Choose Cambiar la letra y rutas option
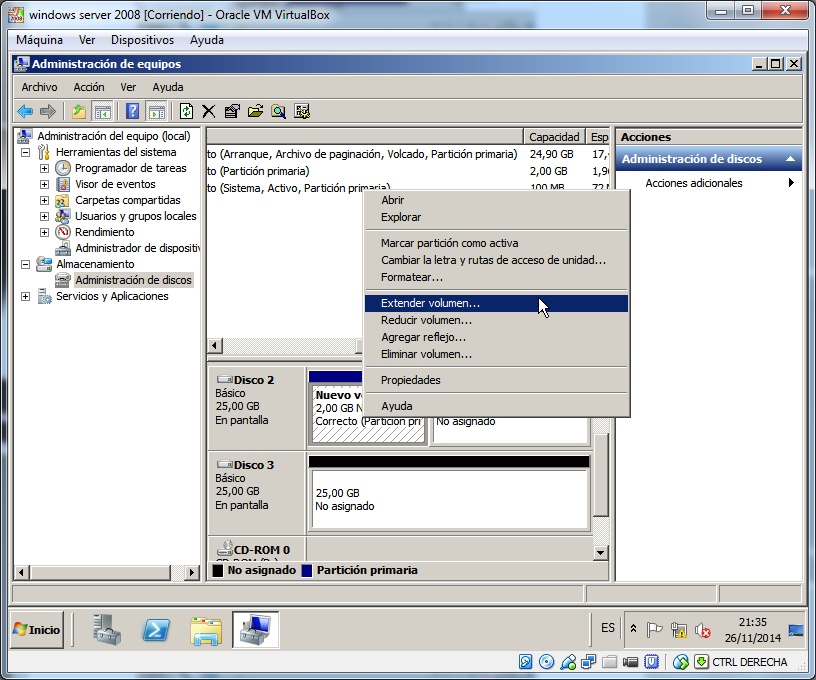The image size is (816, 680). click(x=496, y=260)
